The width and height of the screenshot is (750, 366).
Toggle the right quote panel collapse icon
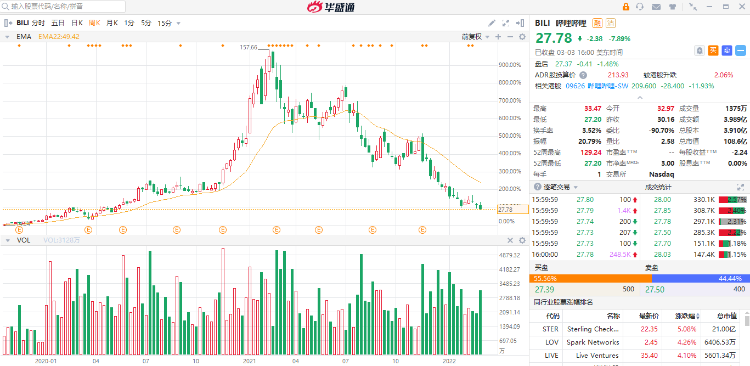pyautogui.click(x=520, y=22)
